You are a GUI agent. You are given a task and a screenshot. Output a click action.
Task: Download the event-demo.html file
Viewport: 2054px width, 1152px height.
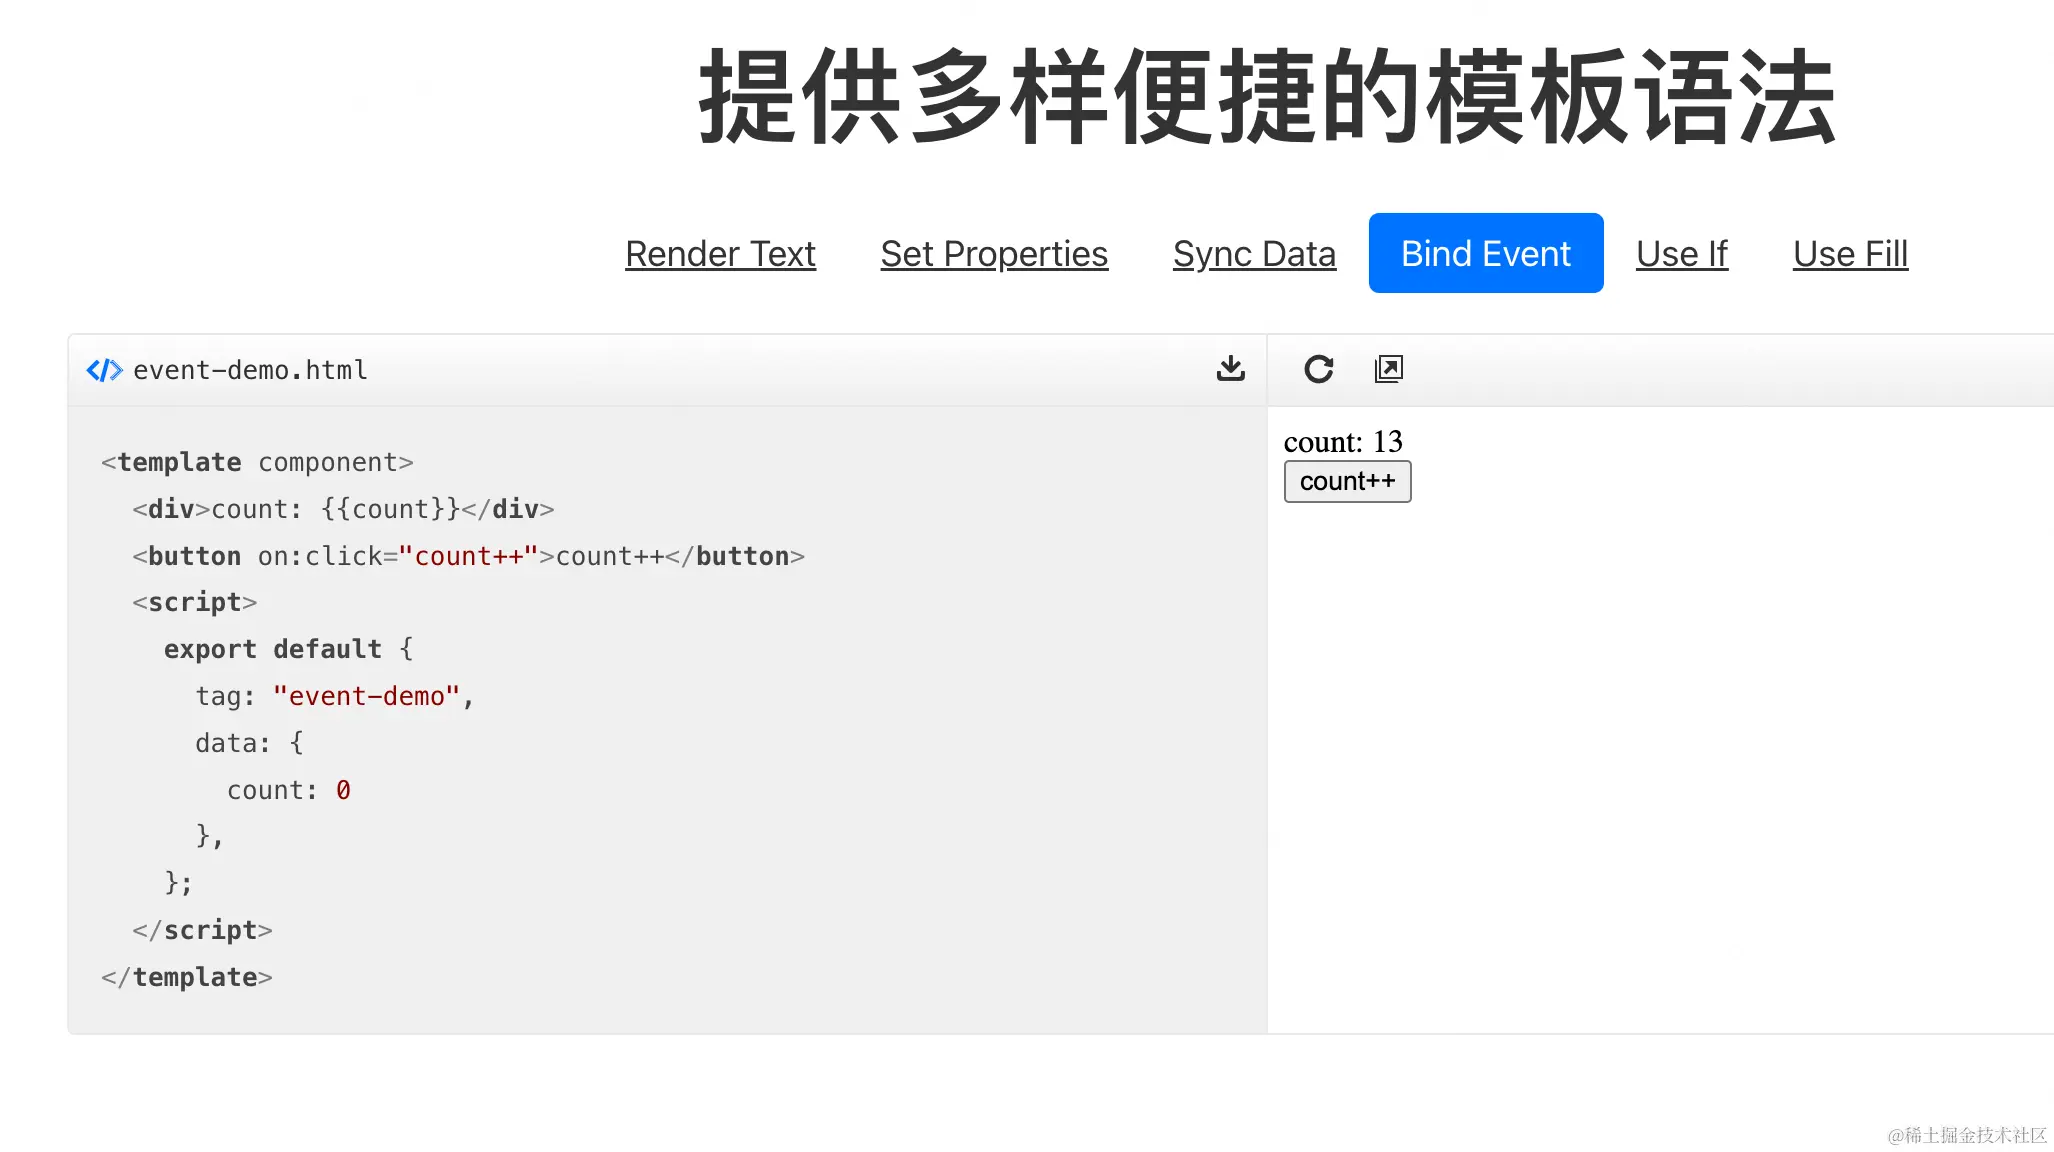(x=1231, y=369)
